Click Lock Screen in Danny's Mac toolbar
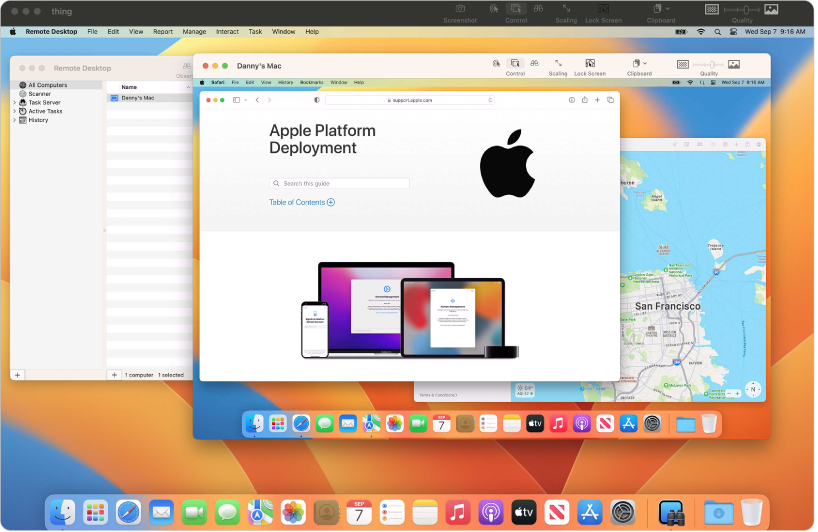The image size is (818, 532). (590, 64)
